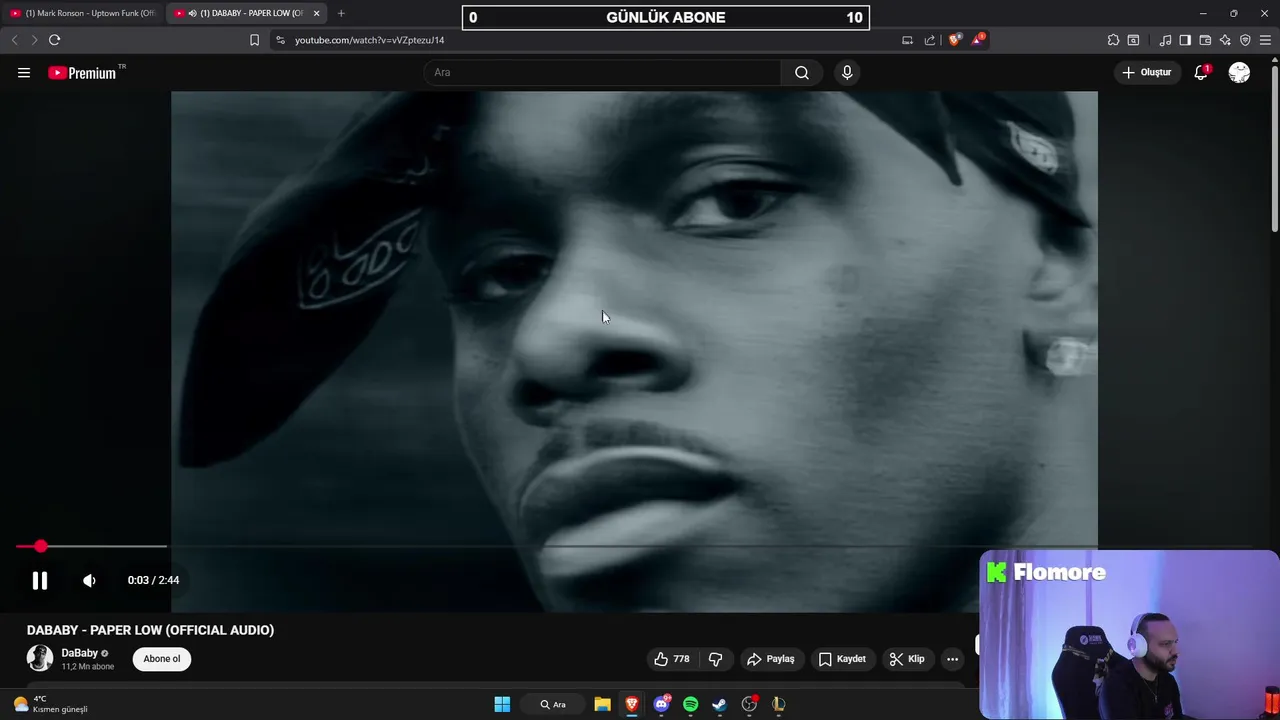Viewport: 1280px width, 720px height.
Task: Open the browser main menu
Action: (x=1266, y=40)
